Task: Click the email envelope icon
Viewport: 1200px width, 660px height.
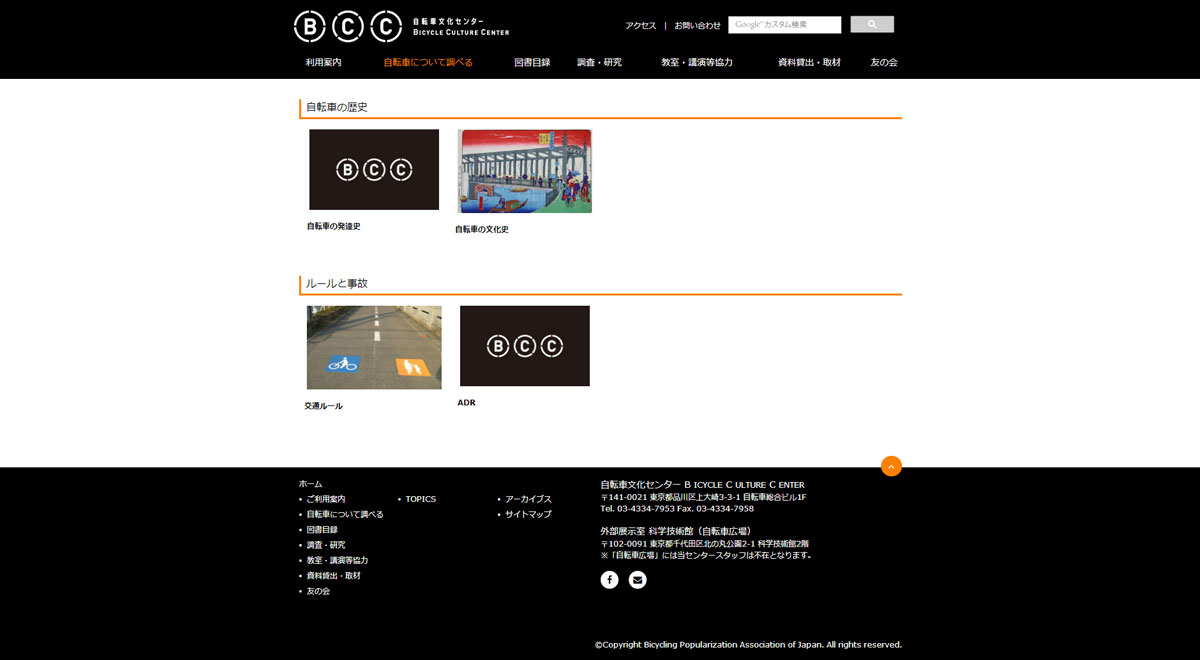Action: tap(637, 580)
